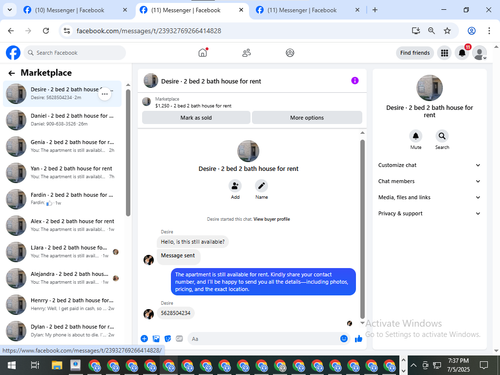Focus the Search Facebook field
500x375 pixels.
pos(75,53)
